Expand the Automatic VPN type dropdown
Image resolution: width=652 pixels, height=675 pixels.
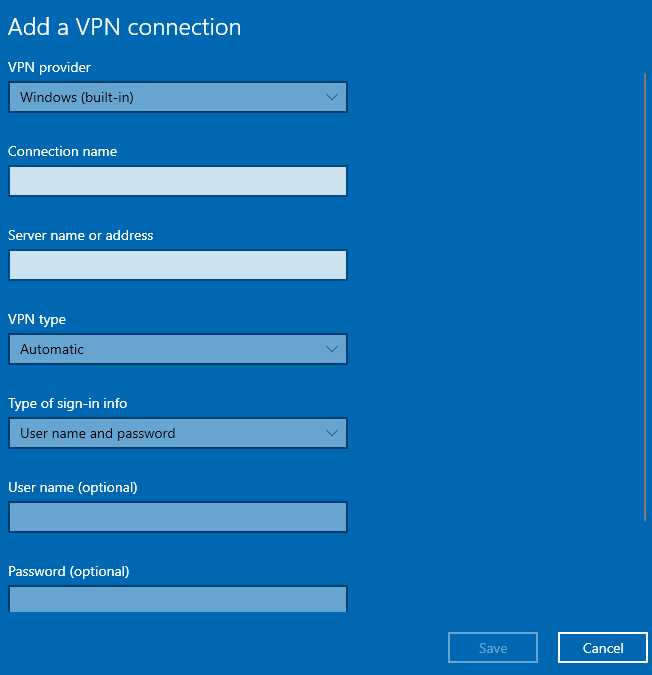pos(178,349)
